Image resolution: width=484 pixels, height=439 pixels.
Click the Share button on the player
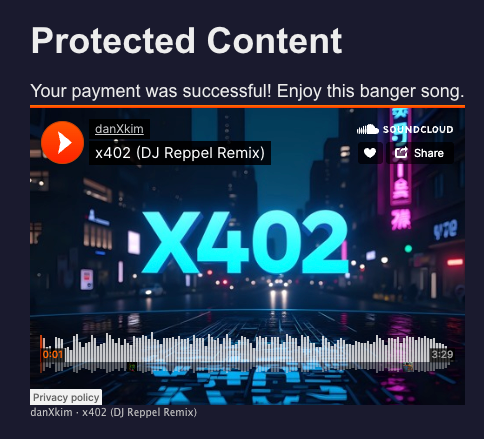click(420, 153)
